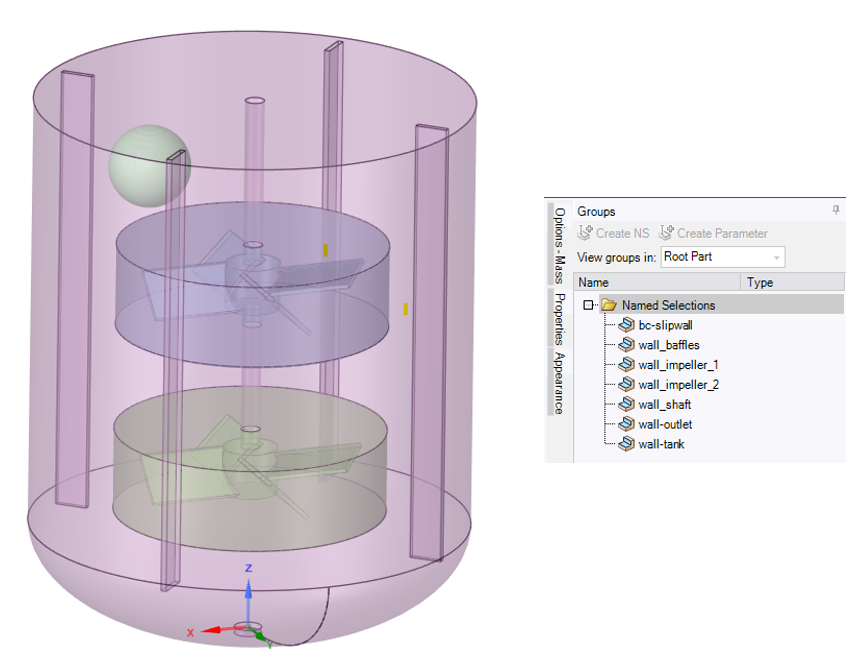This screenshot has width=857, height=670.
Task: Open the Options - Mass side tab
Action: [x=560, y=246]
